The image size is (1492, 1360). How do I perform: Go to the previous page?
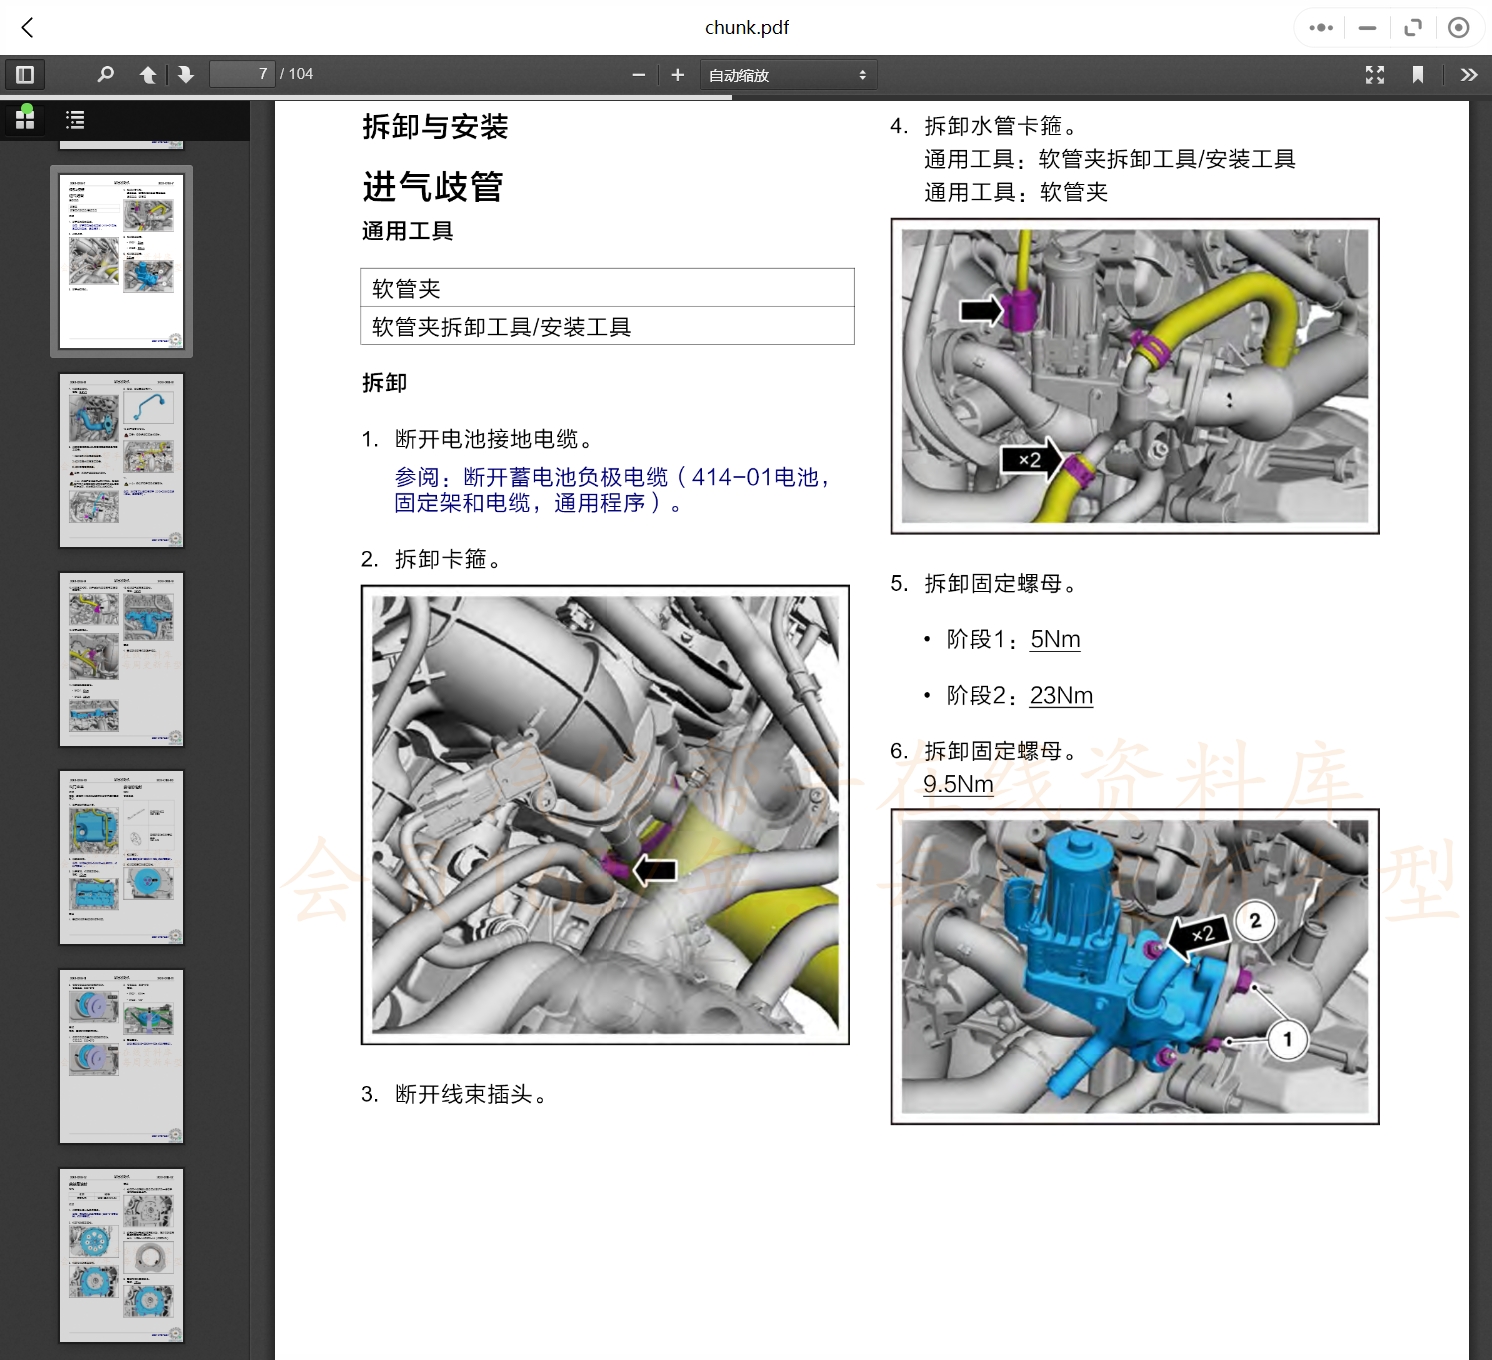click(147, 74)
